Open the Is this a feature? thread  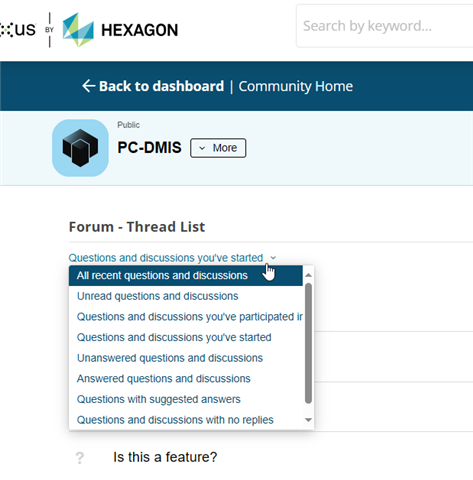click(165, 457)
